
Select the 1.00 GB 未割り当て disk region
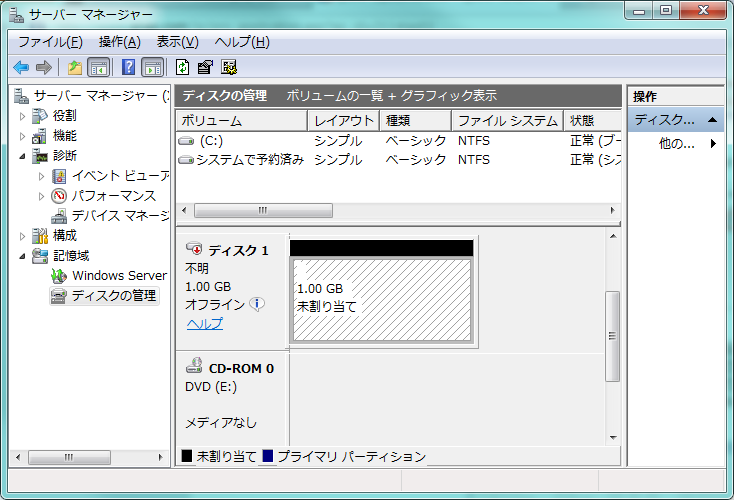pyautogui.click(x=382, y=300)
